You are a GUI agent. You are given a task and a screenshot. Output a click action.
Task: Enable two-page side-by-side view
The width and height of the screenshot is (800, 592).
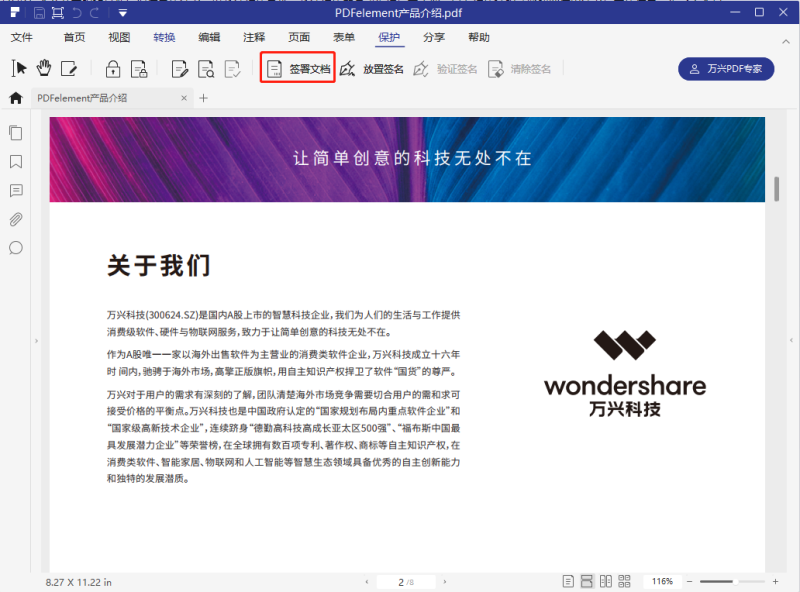pos(608,580)
